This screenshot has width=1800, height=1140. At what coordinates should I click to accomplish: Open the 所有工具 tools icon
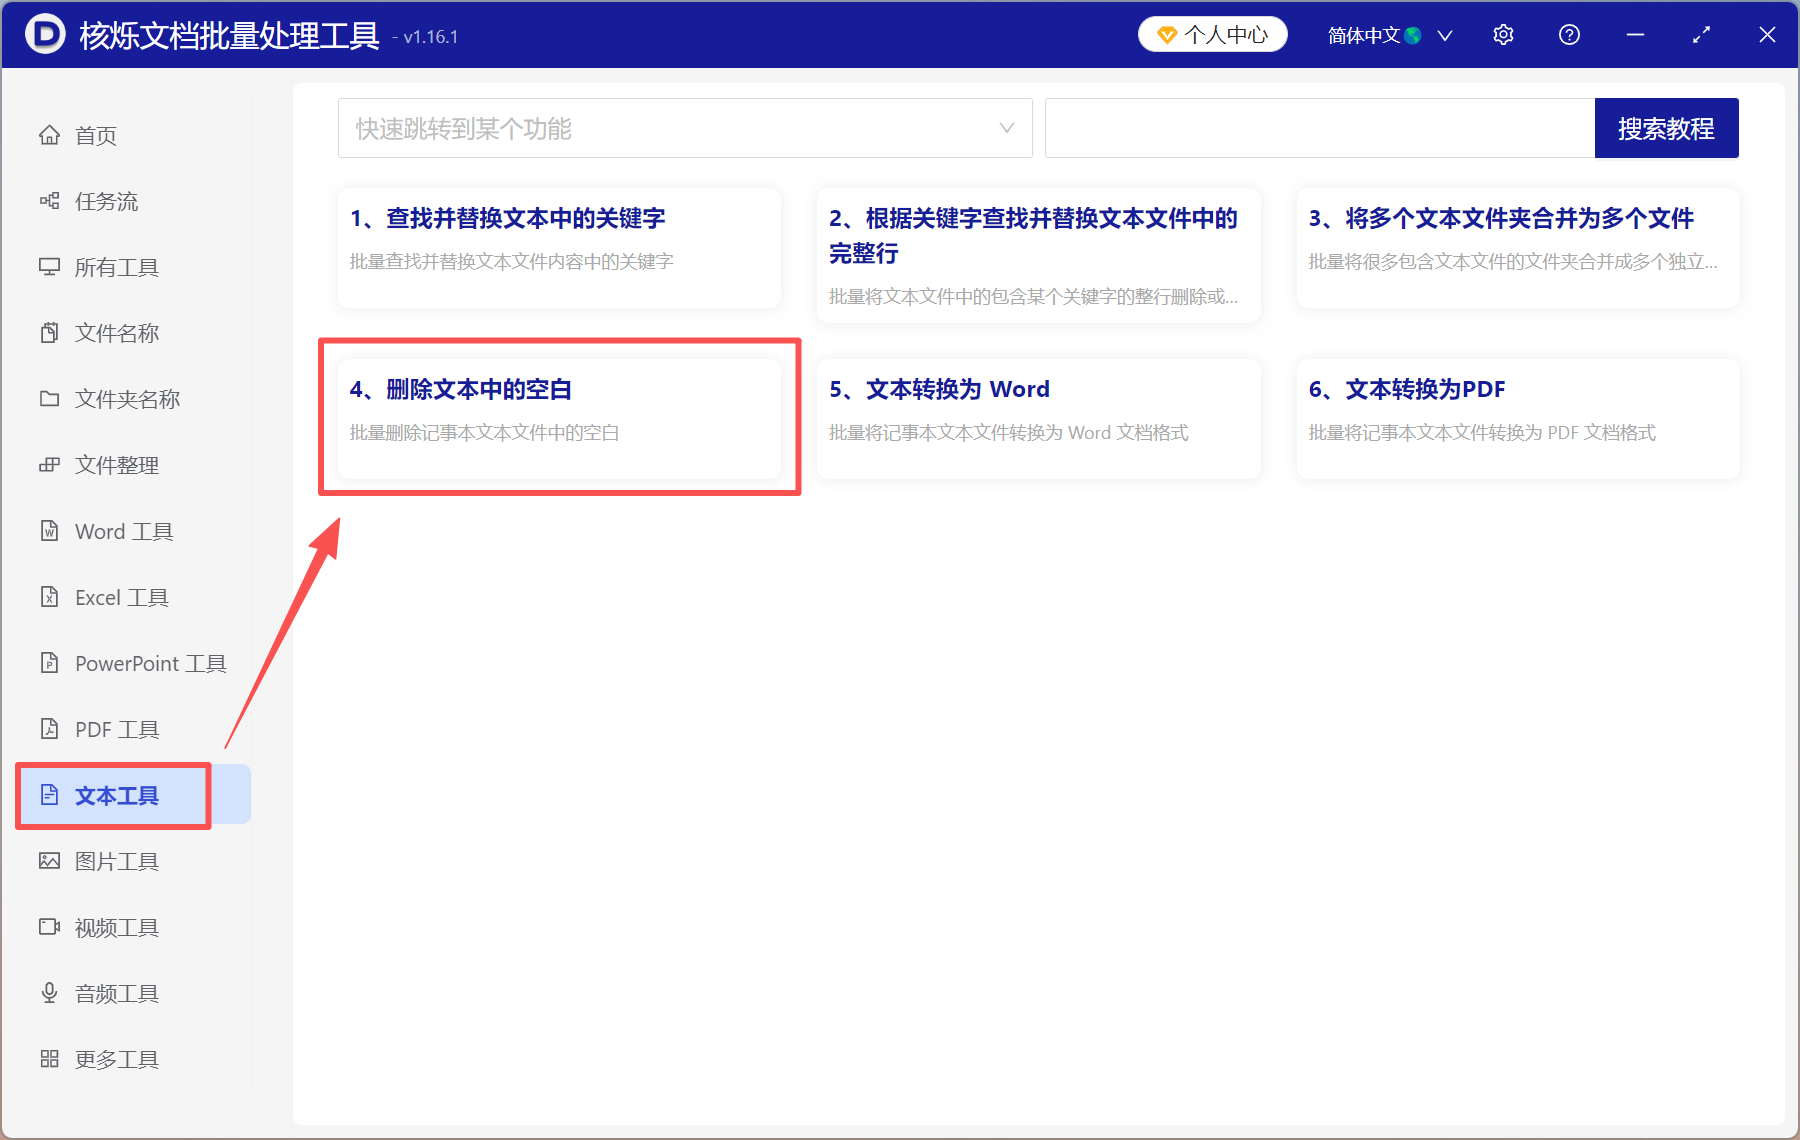tap(50, 267)
